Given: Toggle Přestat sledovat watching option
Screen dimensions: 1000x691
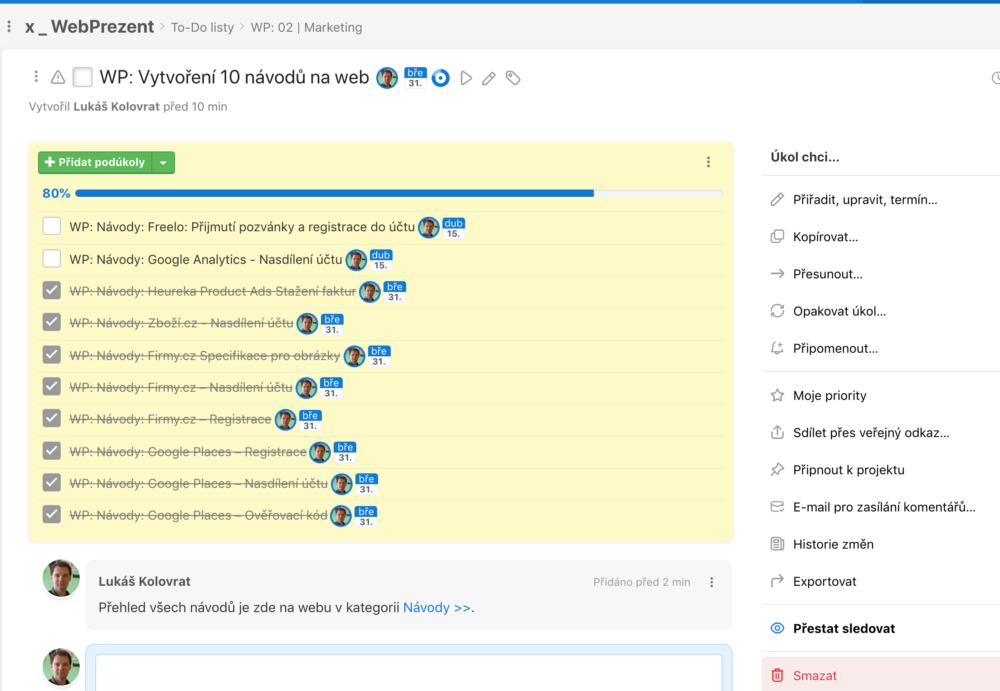Looking at the screenshot, I should tap(844, 628).
